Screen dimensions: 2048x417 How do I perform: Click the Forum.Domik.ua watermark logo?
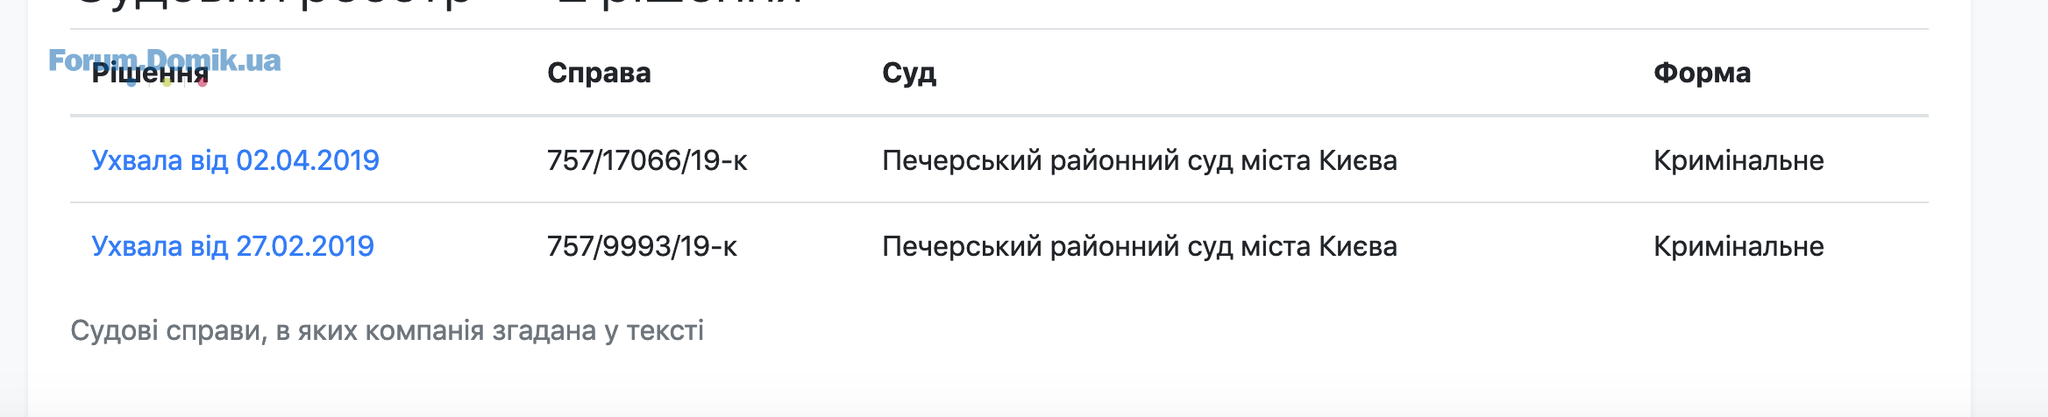point(165,60)
